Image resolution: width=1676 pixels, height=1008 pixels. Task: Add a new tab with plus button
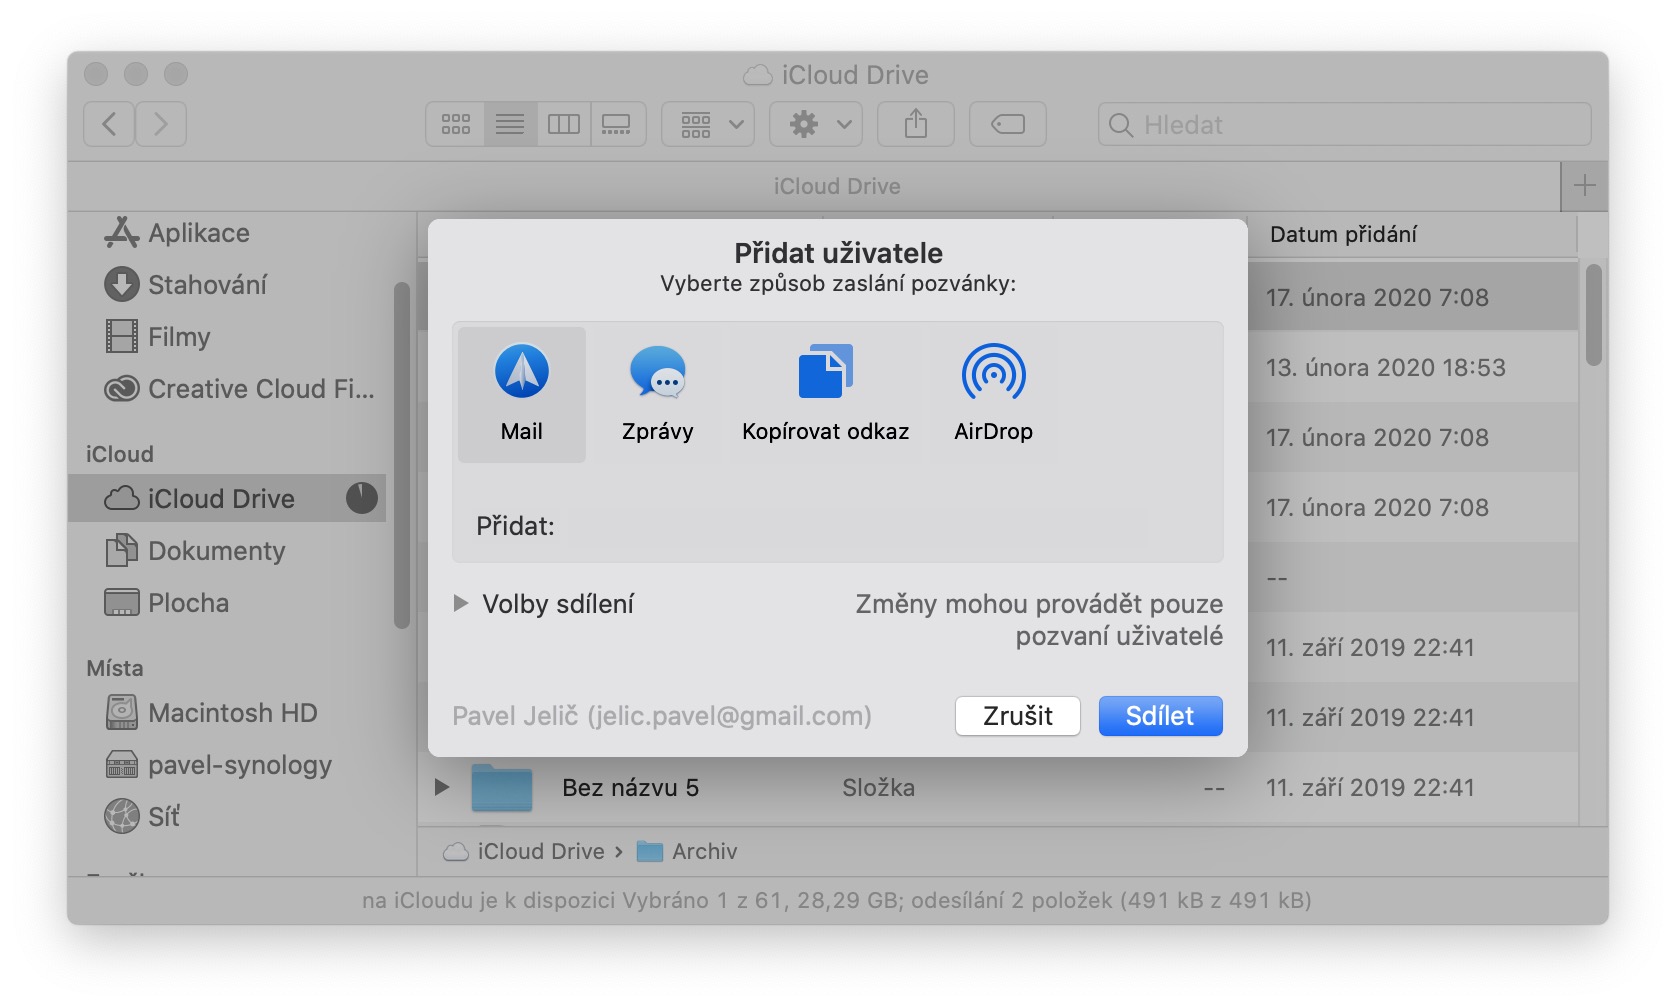1585,186
